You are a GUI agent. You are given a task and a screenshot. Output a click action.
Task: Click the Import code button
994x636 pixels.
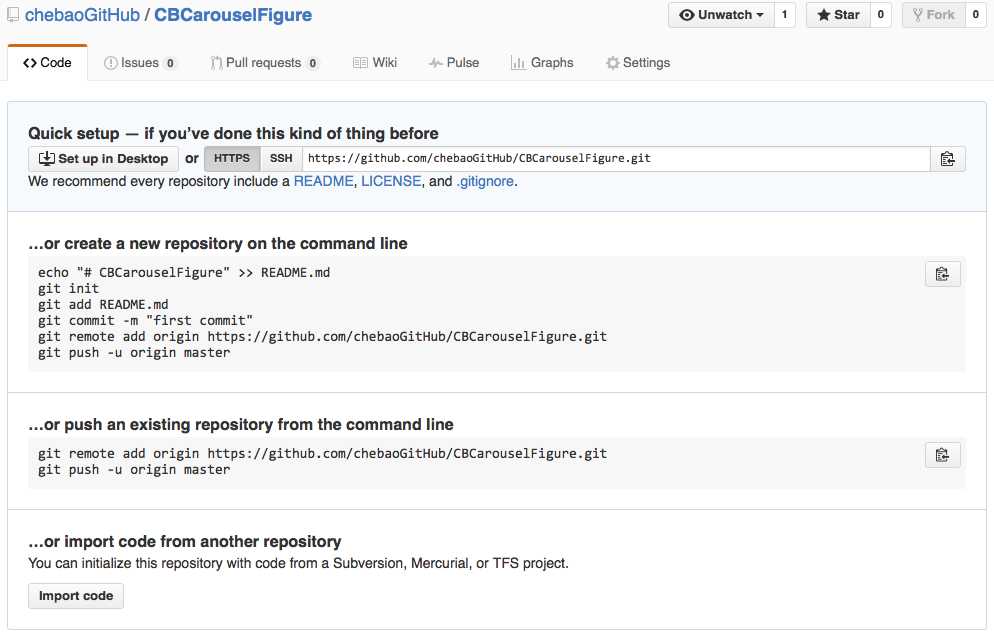pyautogui.click(x=76, y=596)
